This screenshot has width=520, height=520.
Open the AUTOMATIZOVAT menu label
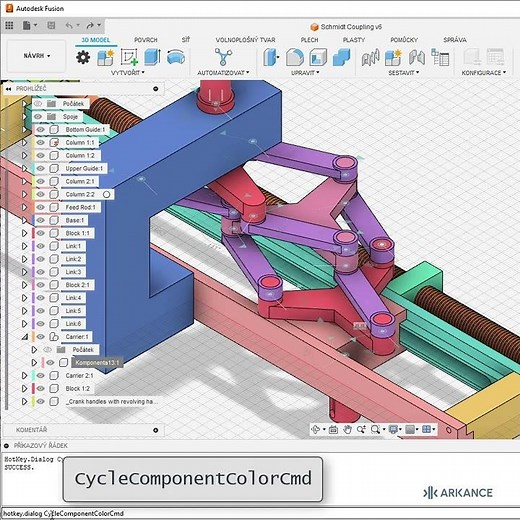[x=223, y=72]
